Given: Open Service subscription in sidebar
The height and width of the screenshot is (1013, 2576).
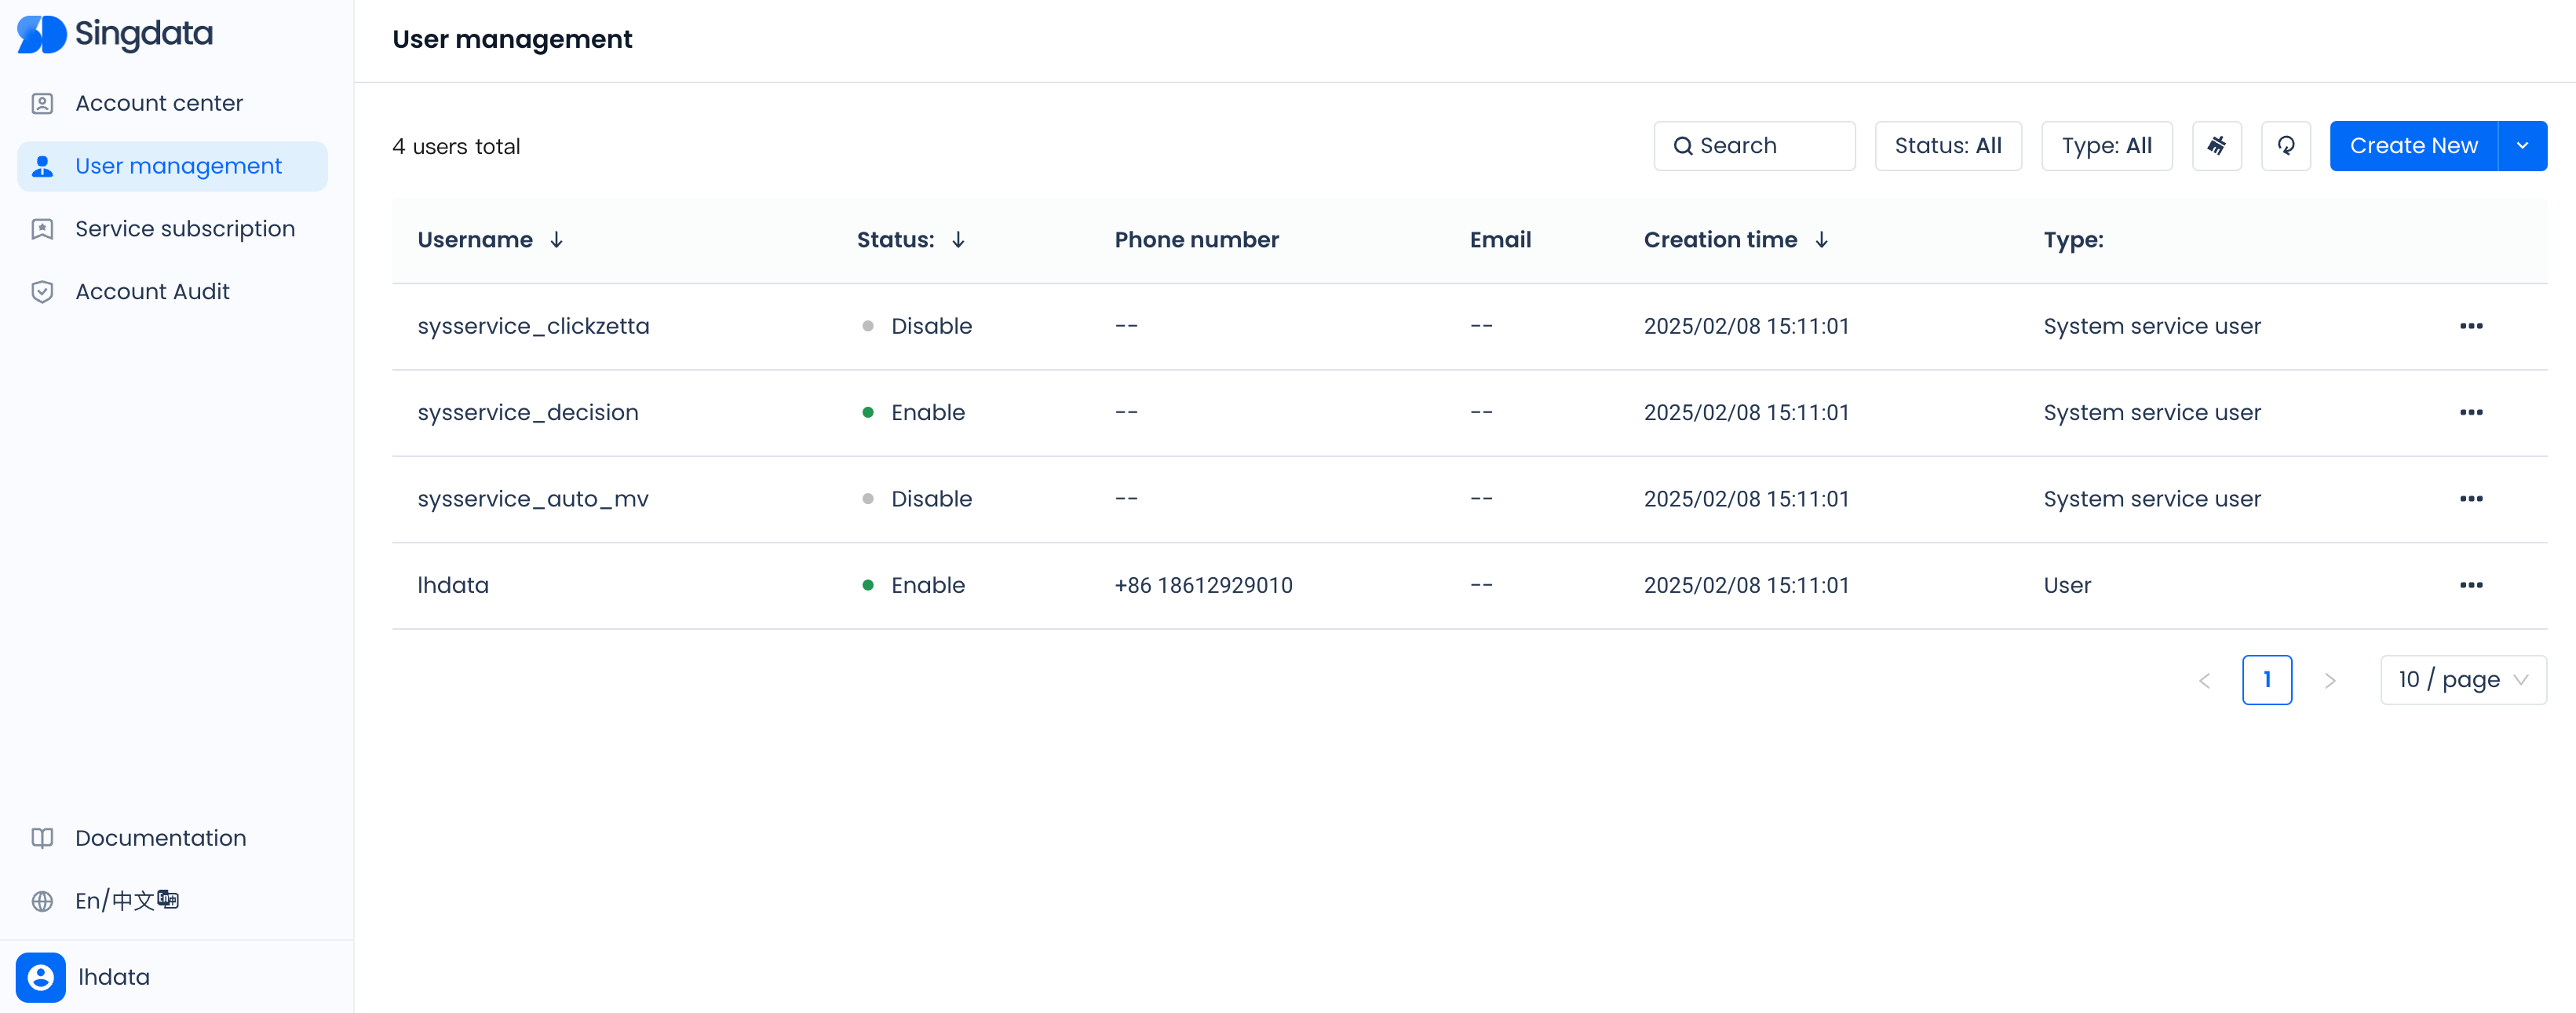Looking at the screenshot, I should point(185,229).
